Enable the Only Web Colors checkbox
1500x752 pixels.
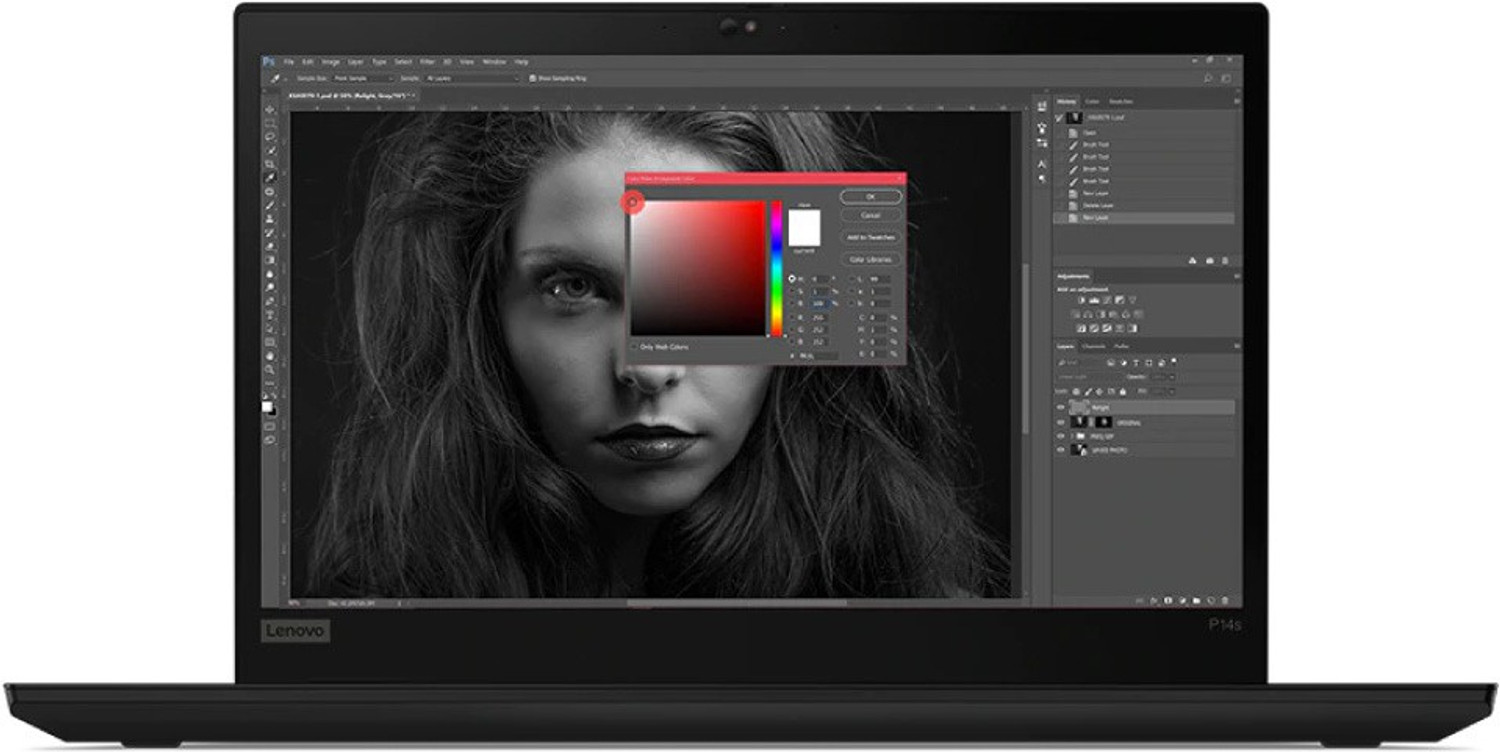coord(634,347)
